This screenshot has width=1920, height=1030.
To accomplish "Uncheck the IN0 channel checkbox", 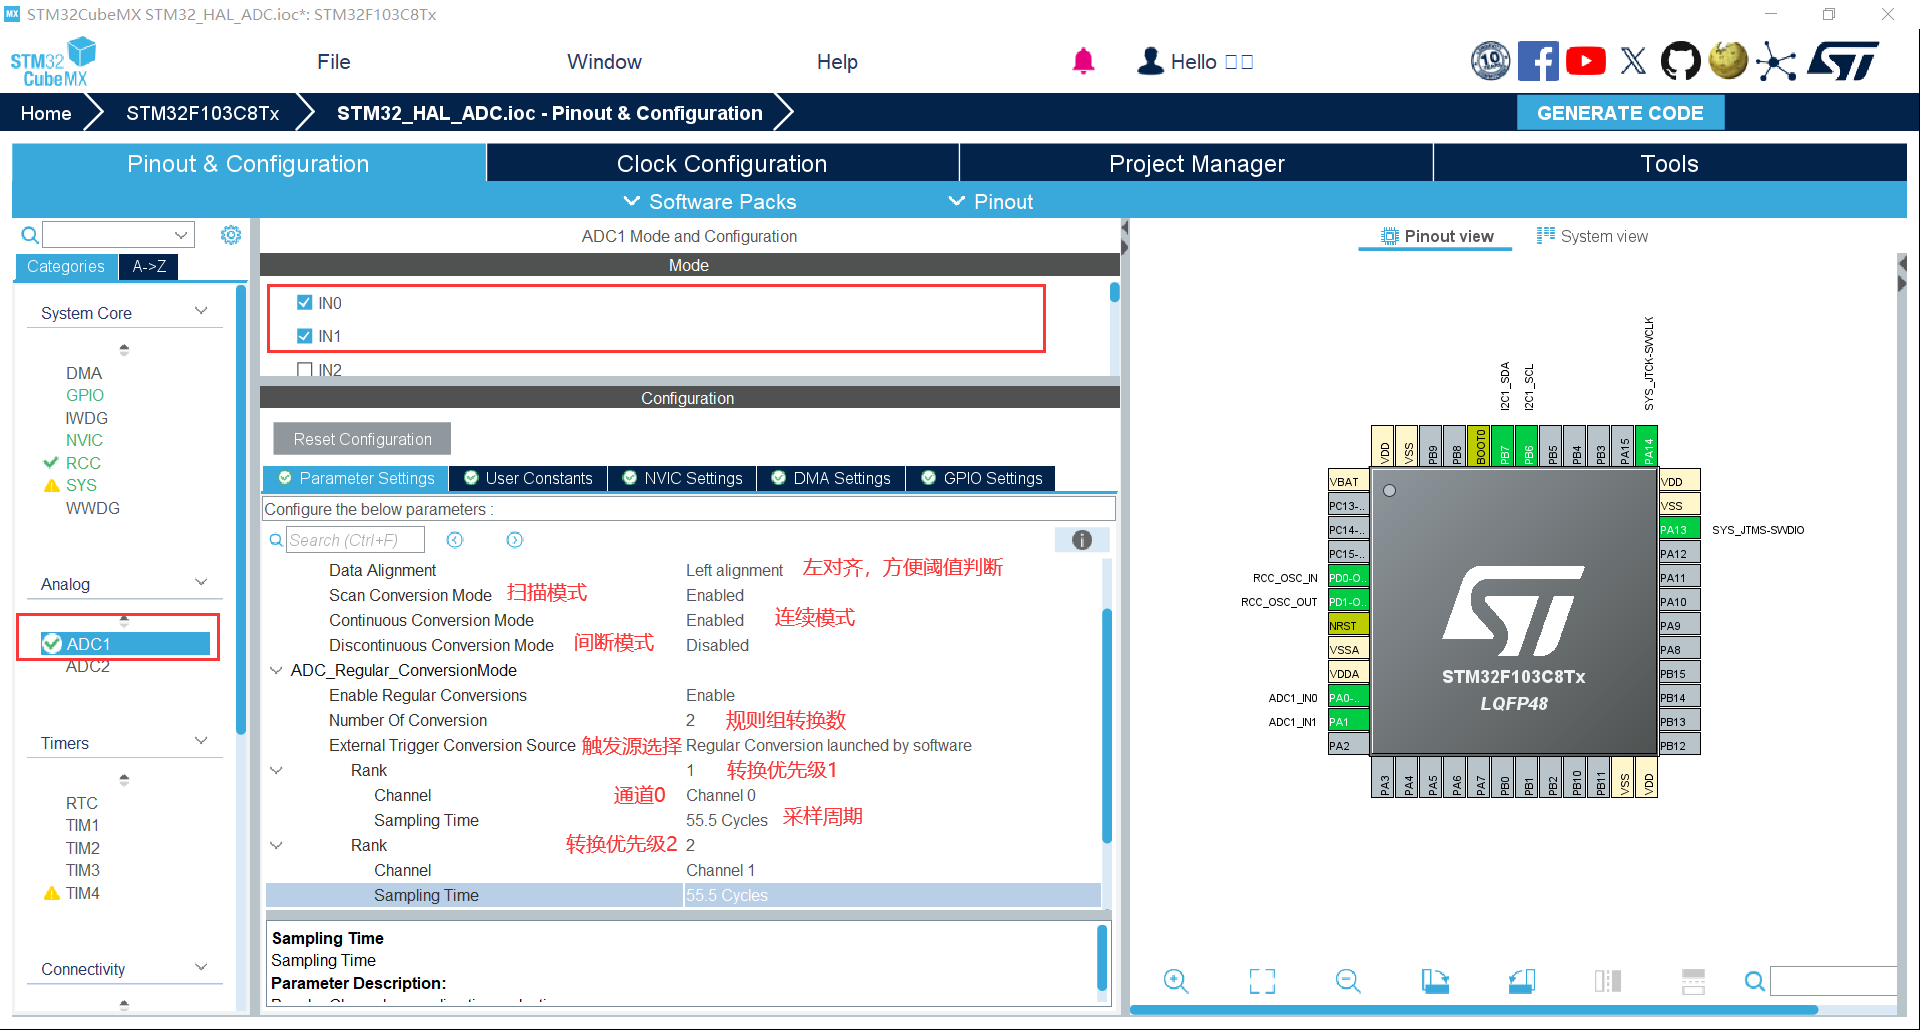I will tap(305, 303).
